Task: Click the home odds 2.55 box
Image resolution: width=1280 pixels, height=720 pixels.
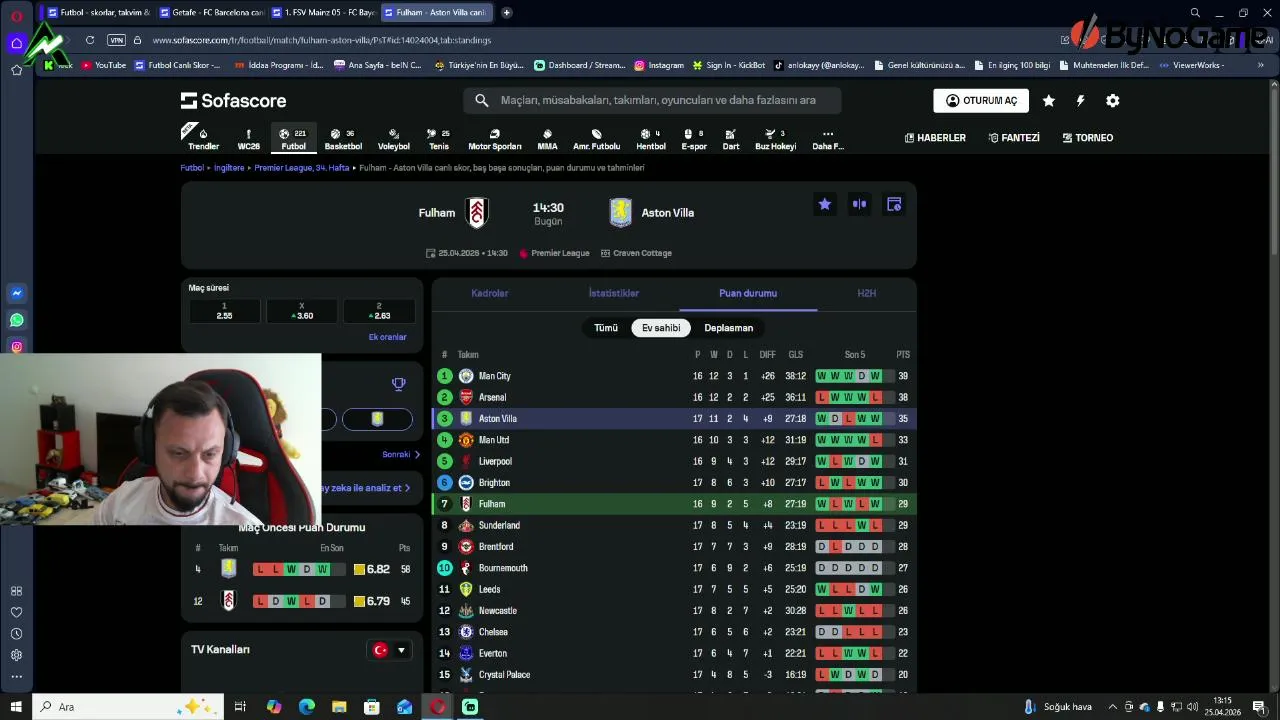Action: 224,311
